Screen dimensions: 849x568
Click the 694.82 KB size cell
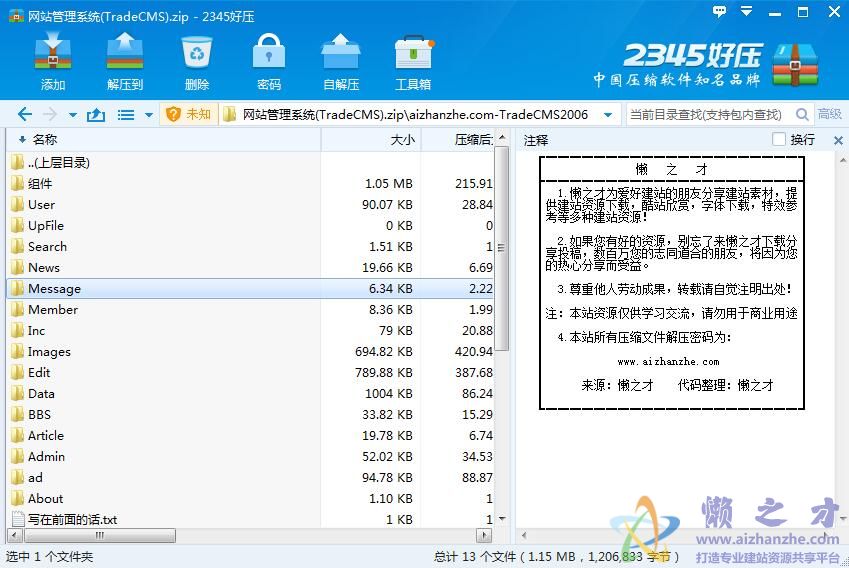(x=383, y=351)
